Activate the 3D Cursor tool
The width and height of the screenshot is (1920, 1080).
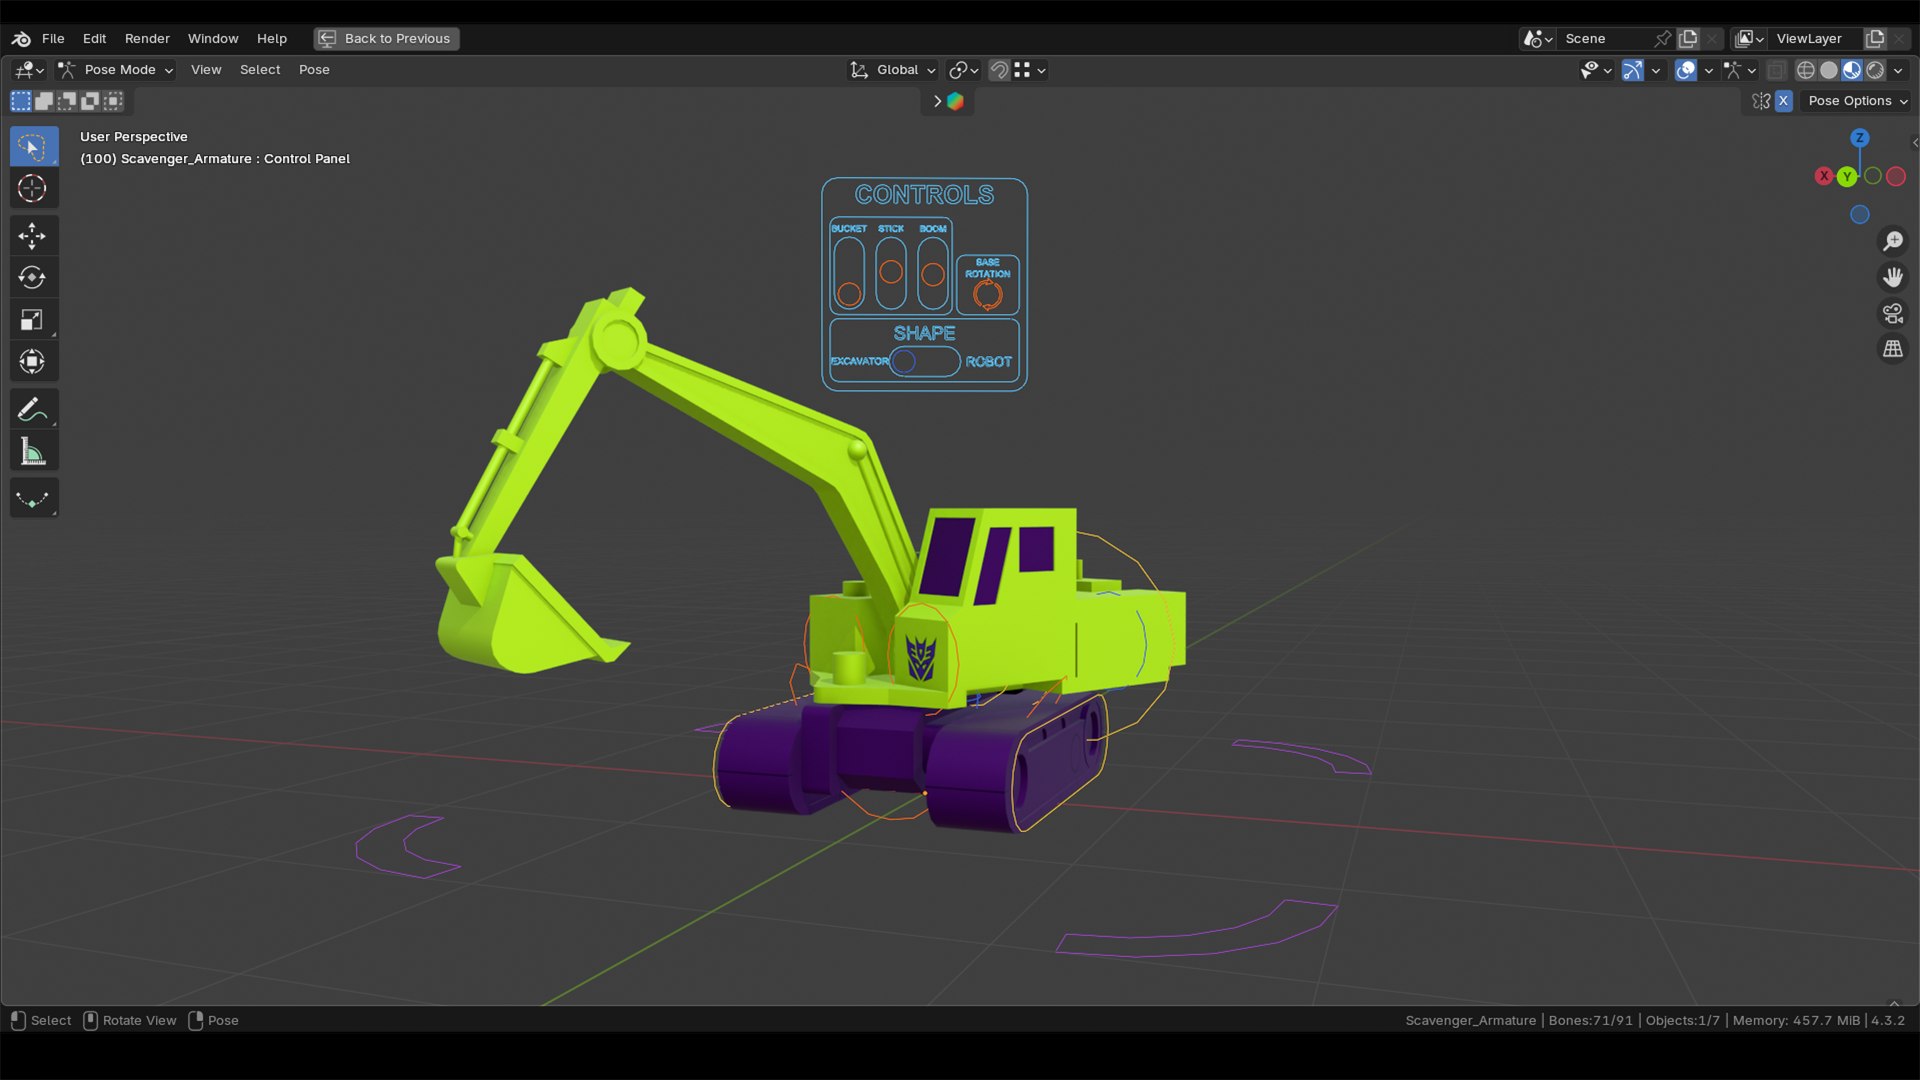[33, 188]
